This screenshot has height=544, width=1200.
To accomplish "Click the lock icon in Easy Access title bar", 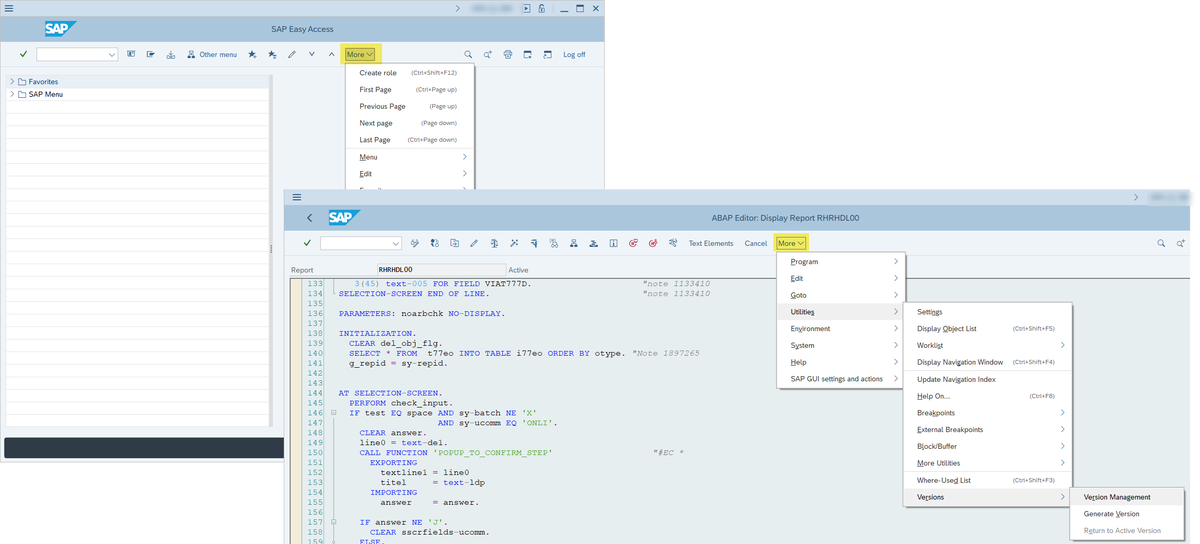I will tap(541, 9).
